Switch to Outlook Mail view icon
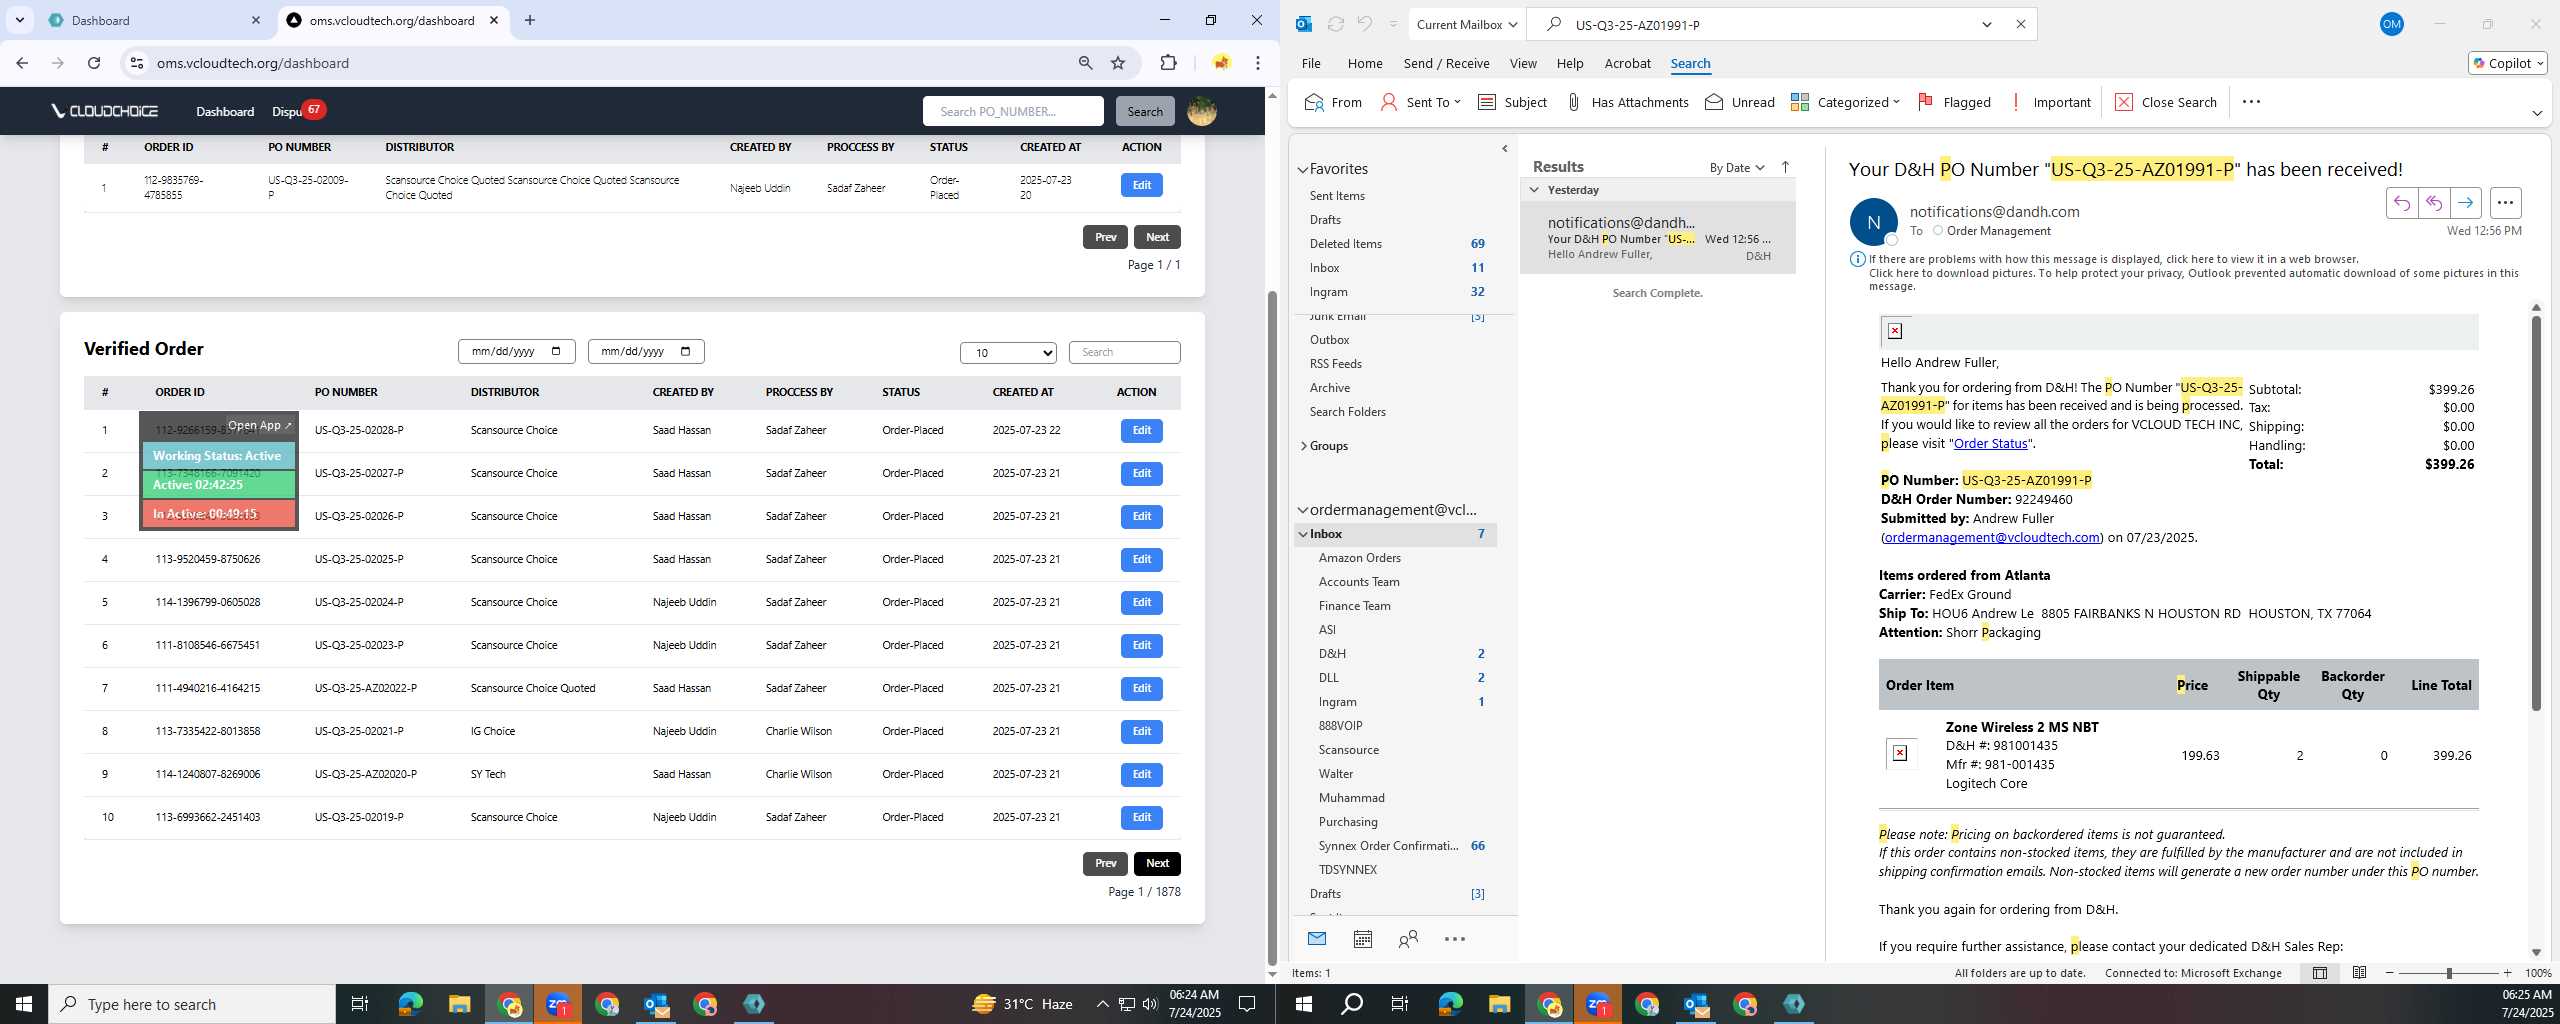 [1317, 939]
